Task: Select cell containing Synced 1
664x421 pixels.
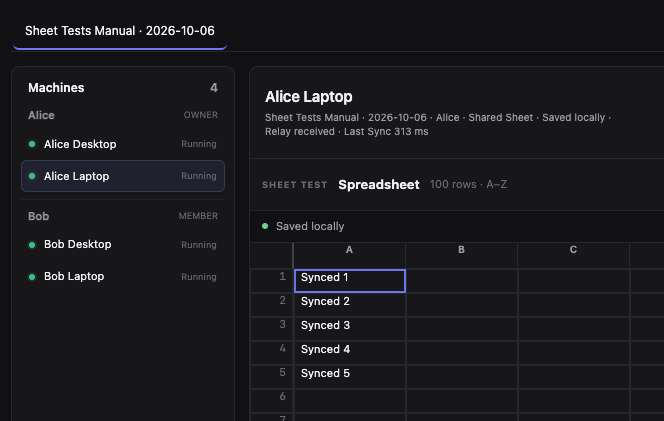Action: 350,280
